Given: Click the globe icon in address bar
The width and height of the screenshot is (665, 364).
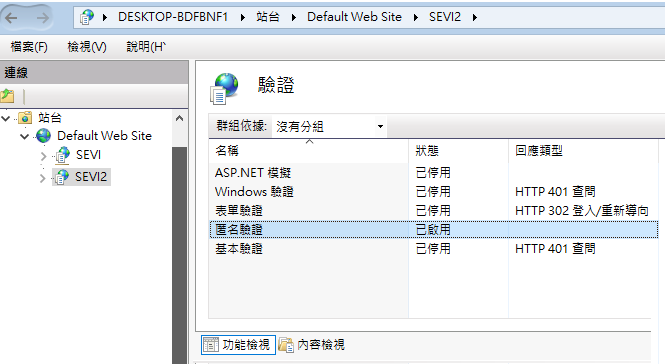Looking at the screenshot, I should (87, 17).
